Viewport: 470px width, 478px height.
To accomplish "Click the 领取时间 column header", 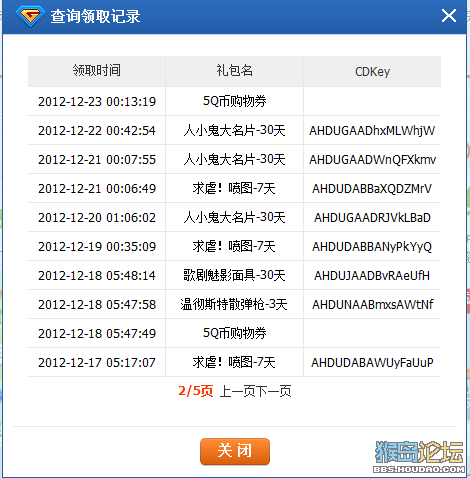I will pos(97,71).
